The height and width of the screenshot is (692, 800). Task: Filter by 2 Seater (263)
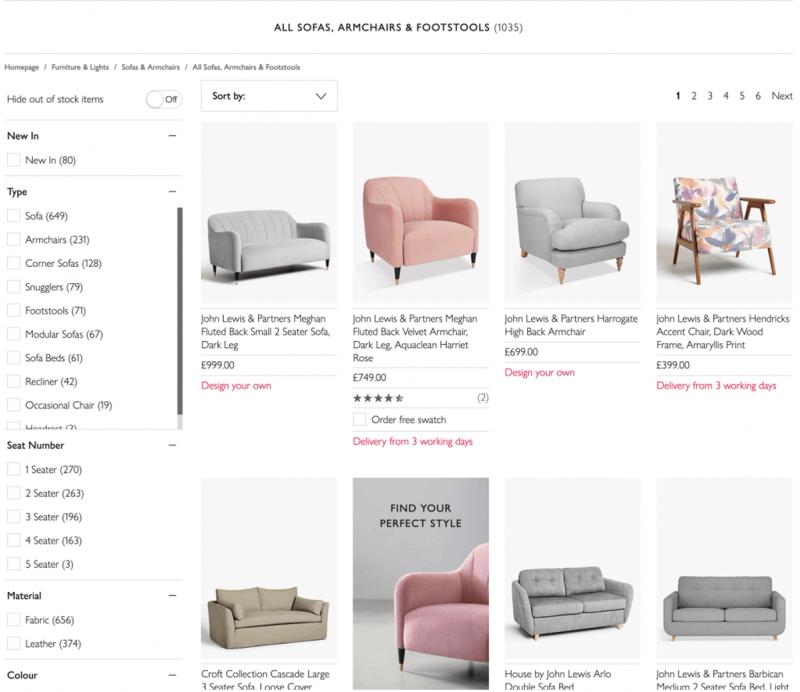point(14,493)
